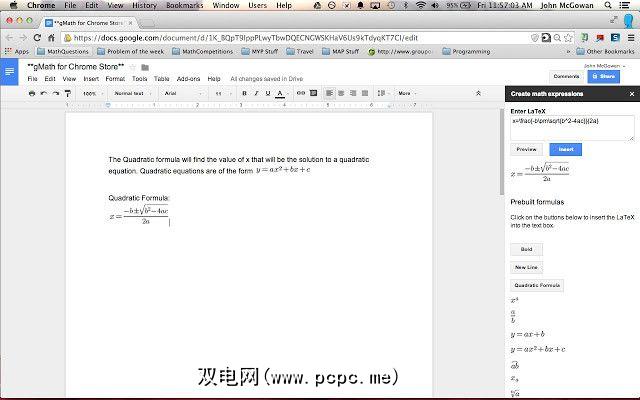Click the Quadratic Formula prebuilt button

pos(537,285)
